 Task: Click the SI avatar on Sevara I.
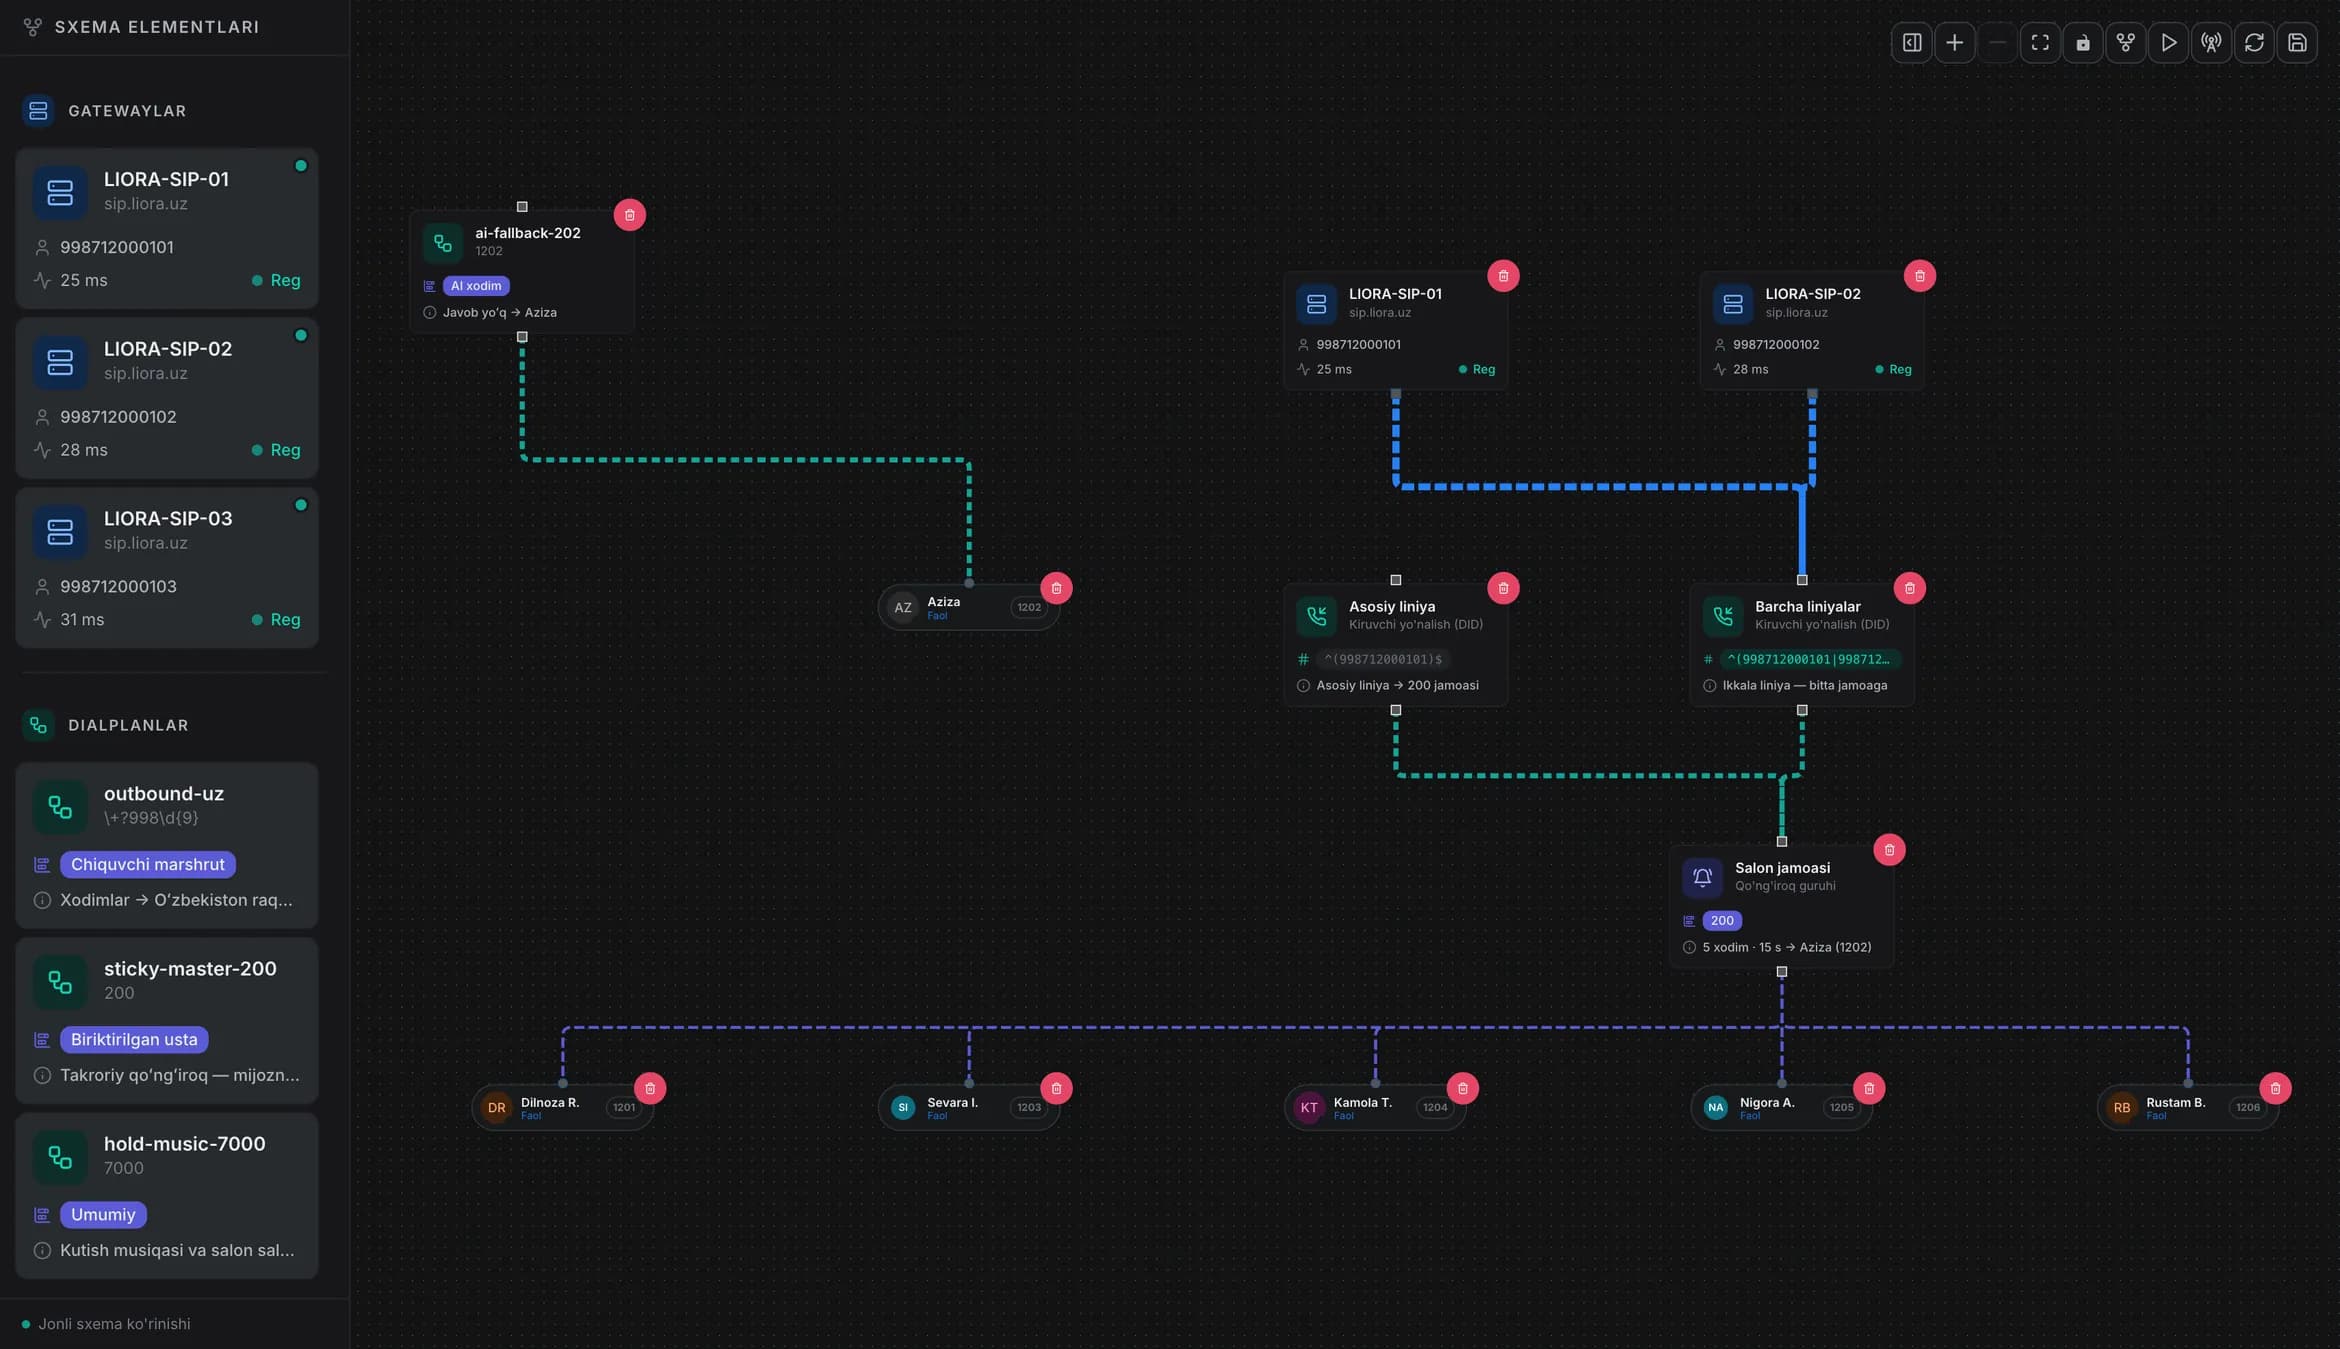pos(903,1108)
